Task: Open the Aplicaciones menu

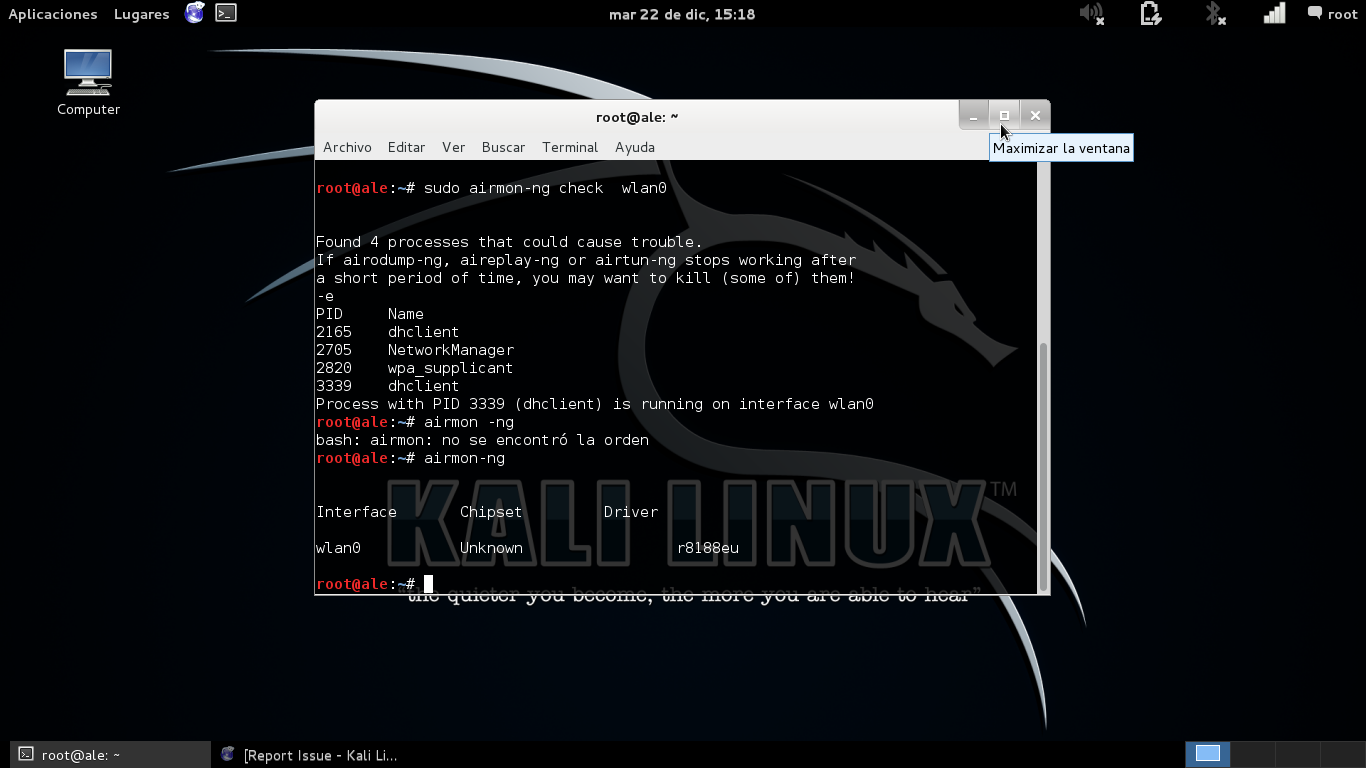Action: coord(53,14)
